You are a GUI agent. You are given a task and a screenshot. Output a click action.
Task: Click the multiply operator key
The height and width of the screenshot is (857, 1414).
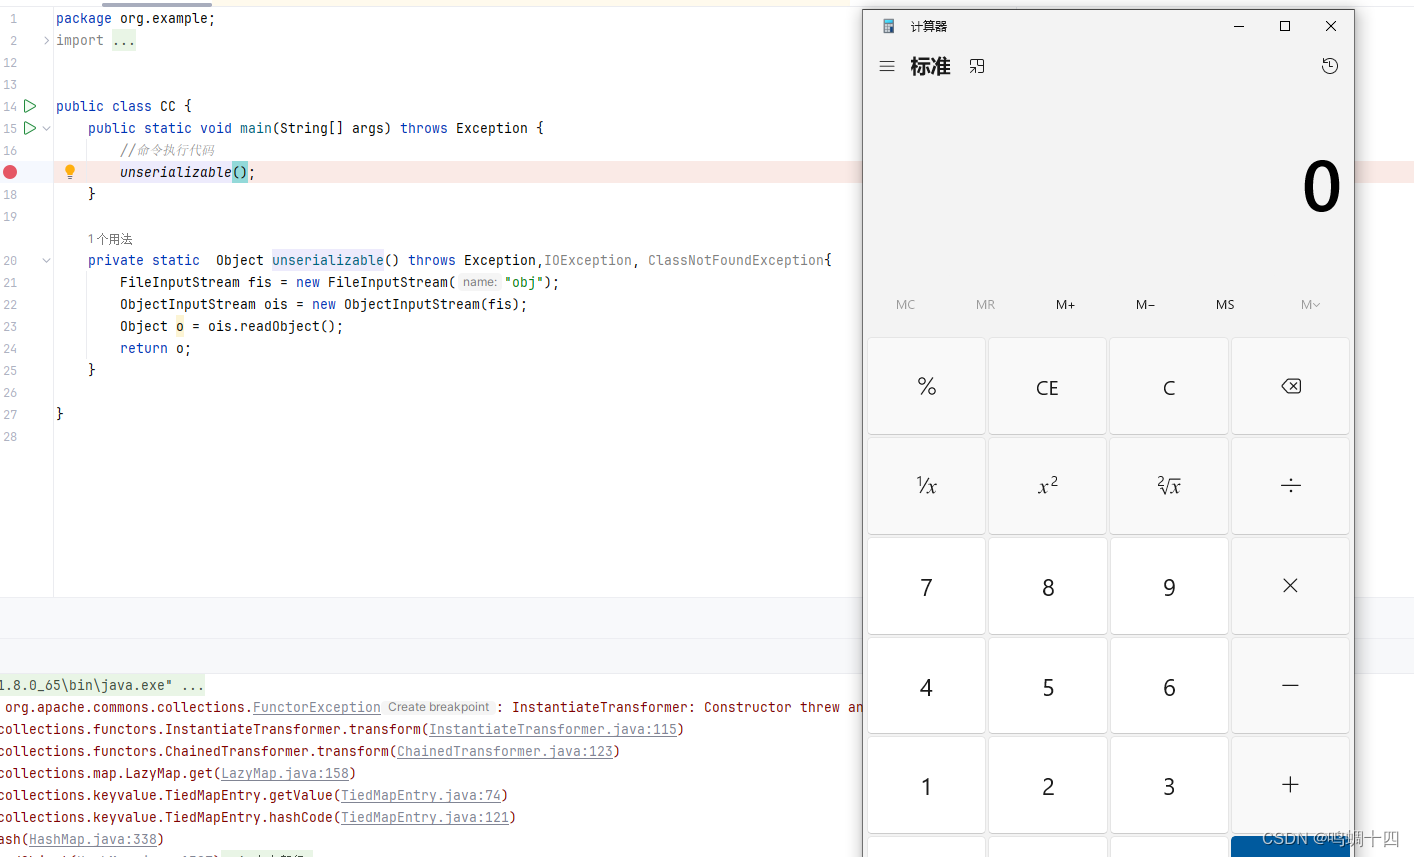tap(1290, 586)
